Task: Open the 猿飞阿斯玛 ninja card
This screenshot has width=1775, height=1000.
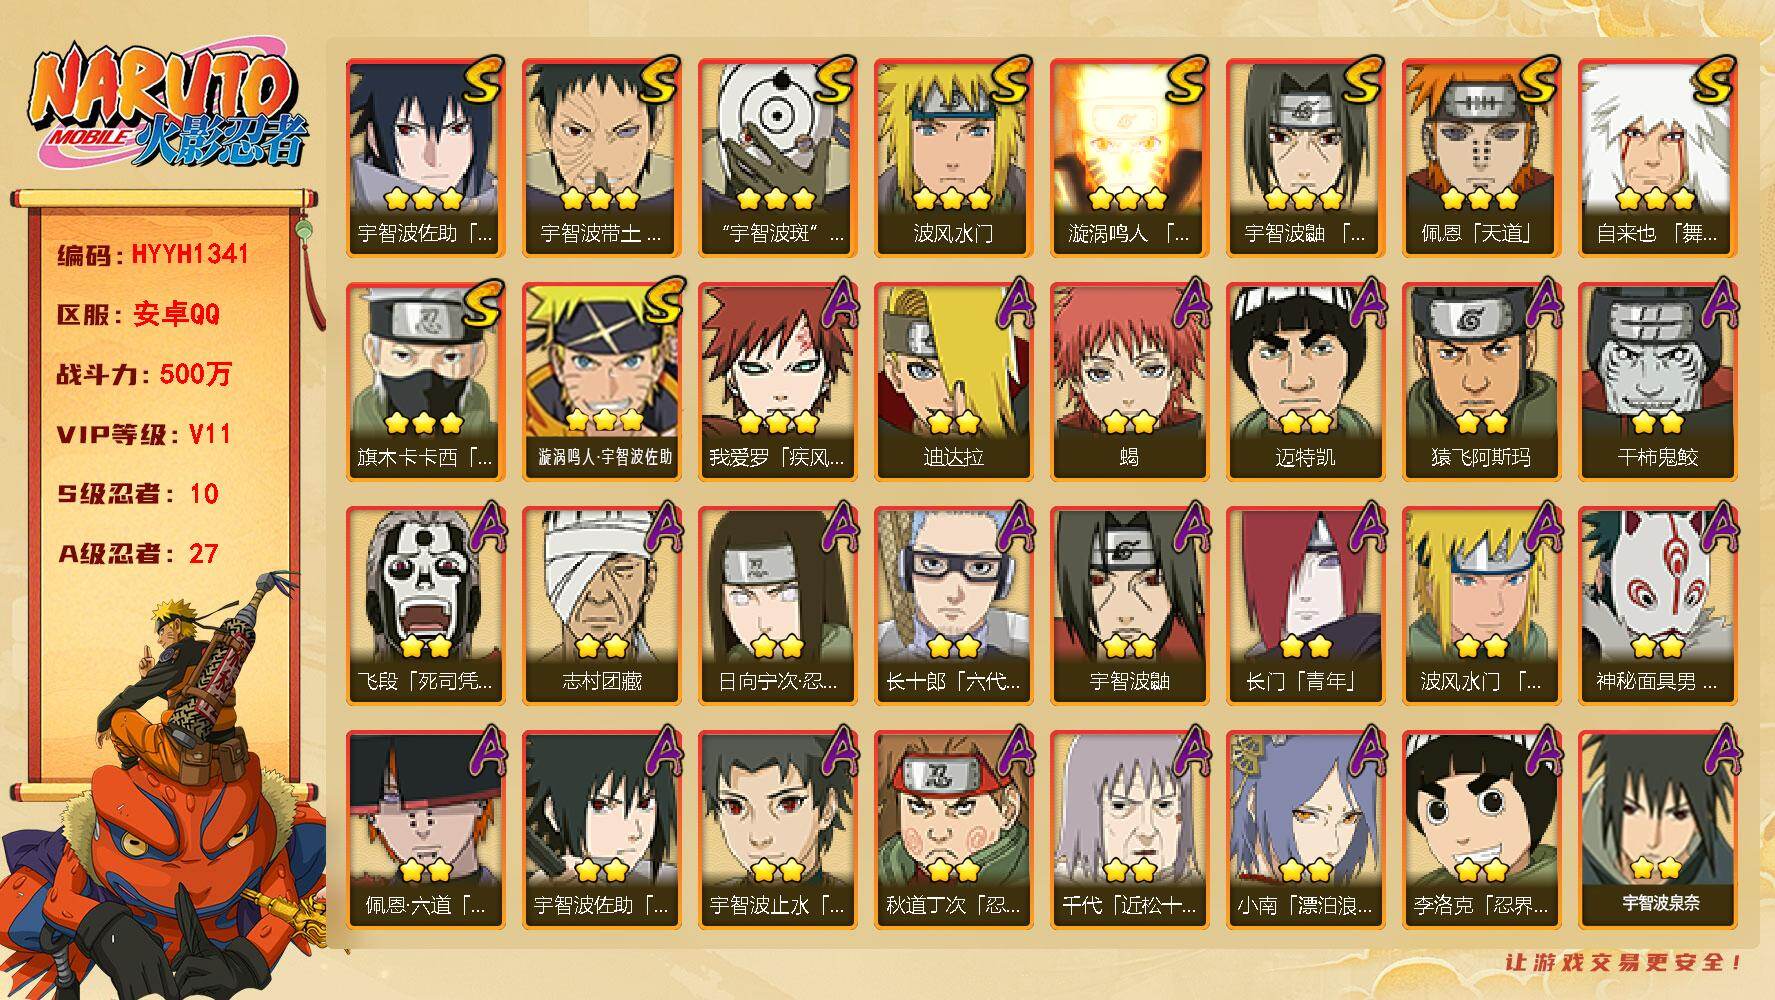Action: coord(1481,382)
